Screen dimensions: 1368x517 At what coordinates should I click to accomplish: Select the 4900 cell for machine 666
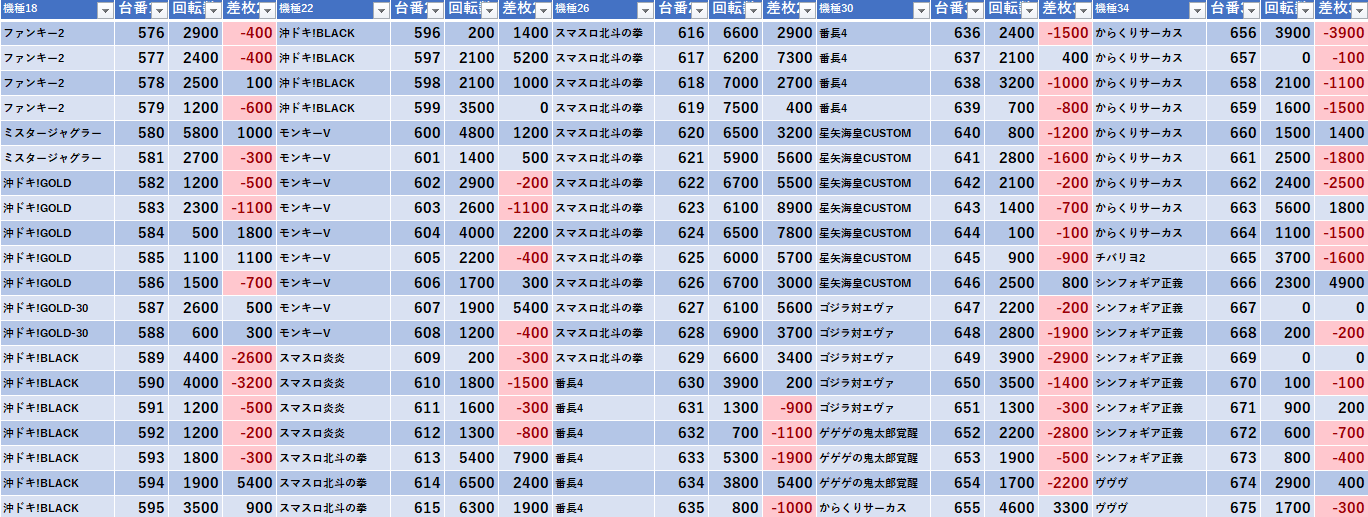(x=1340, y=283)
